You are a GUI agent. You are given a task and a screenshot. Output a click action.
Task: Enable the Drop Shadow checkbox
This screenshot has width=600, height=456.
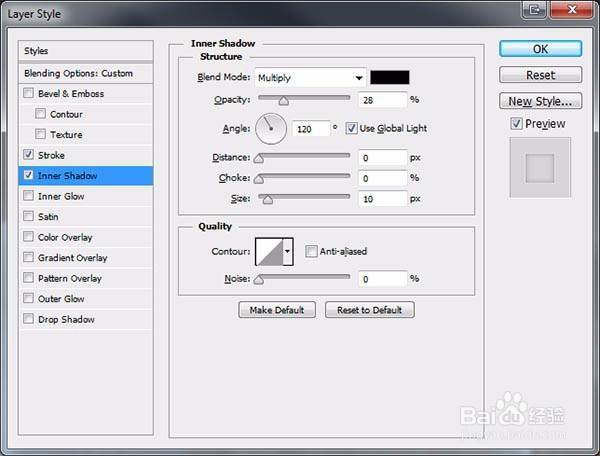[28, 319]
